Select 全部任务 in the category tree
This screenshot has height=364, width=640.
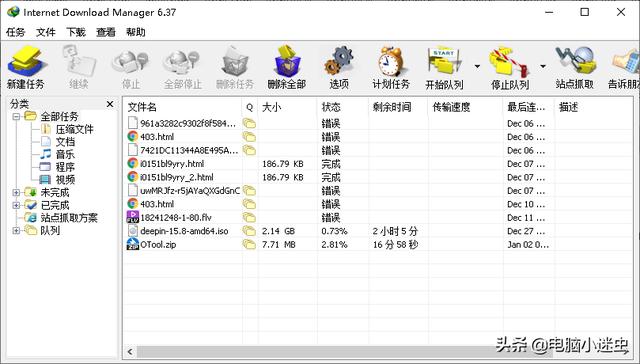tap(59, 117)
